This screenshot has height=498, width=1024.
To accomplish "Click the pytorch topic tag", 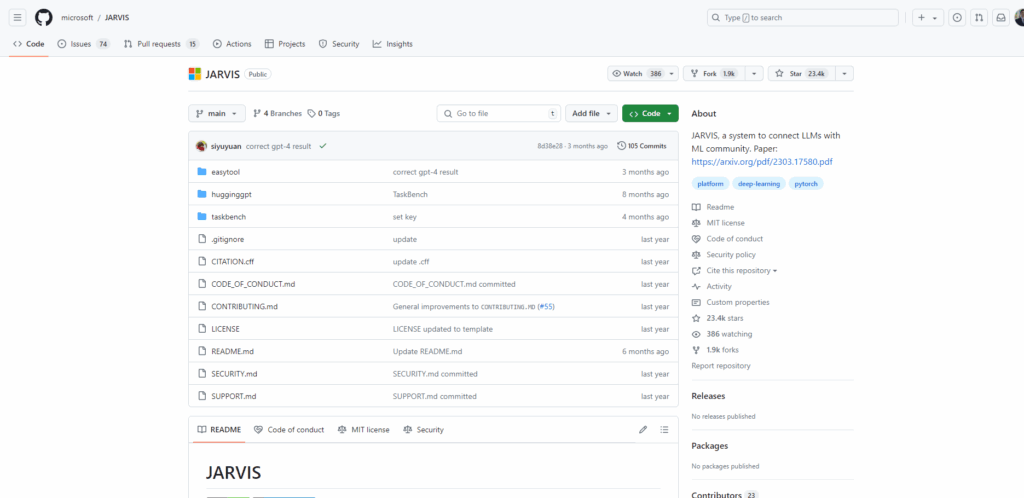I will pyautogui.click(x=807, y=184).
